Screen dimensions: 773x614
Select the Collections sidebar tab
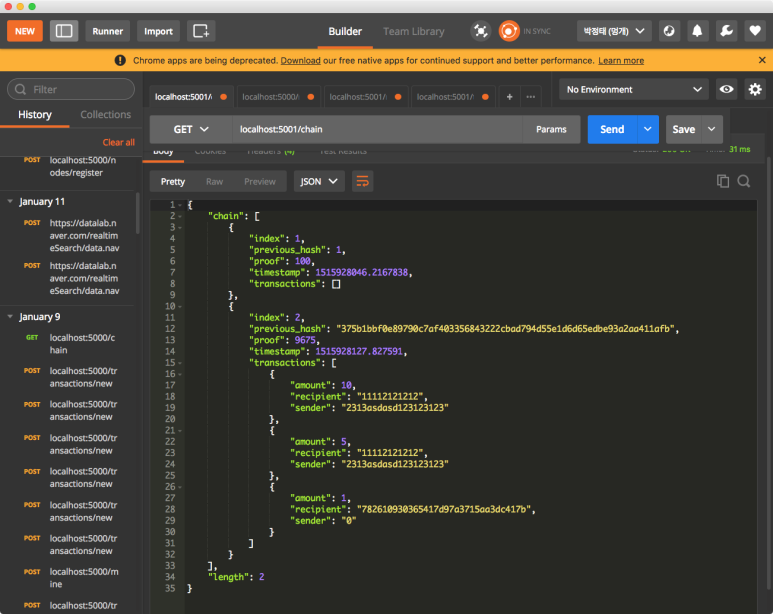pyautogui.click(x=105, y=115)
